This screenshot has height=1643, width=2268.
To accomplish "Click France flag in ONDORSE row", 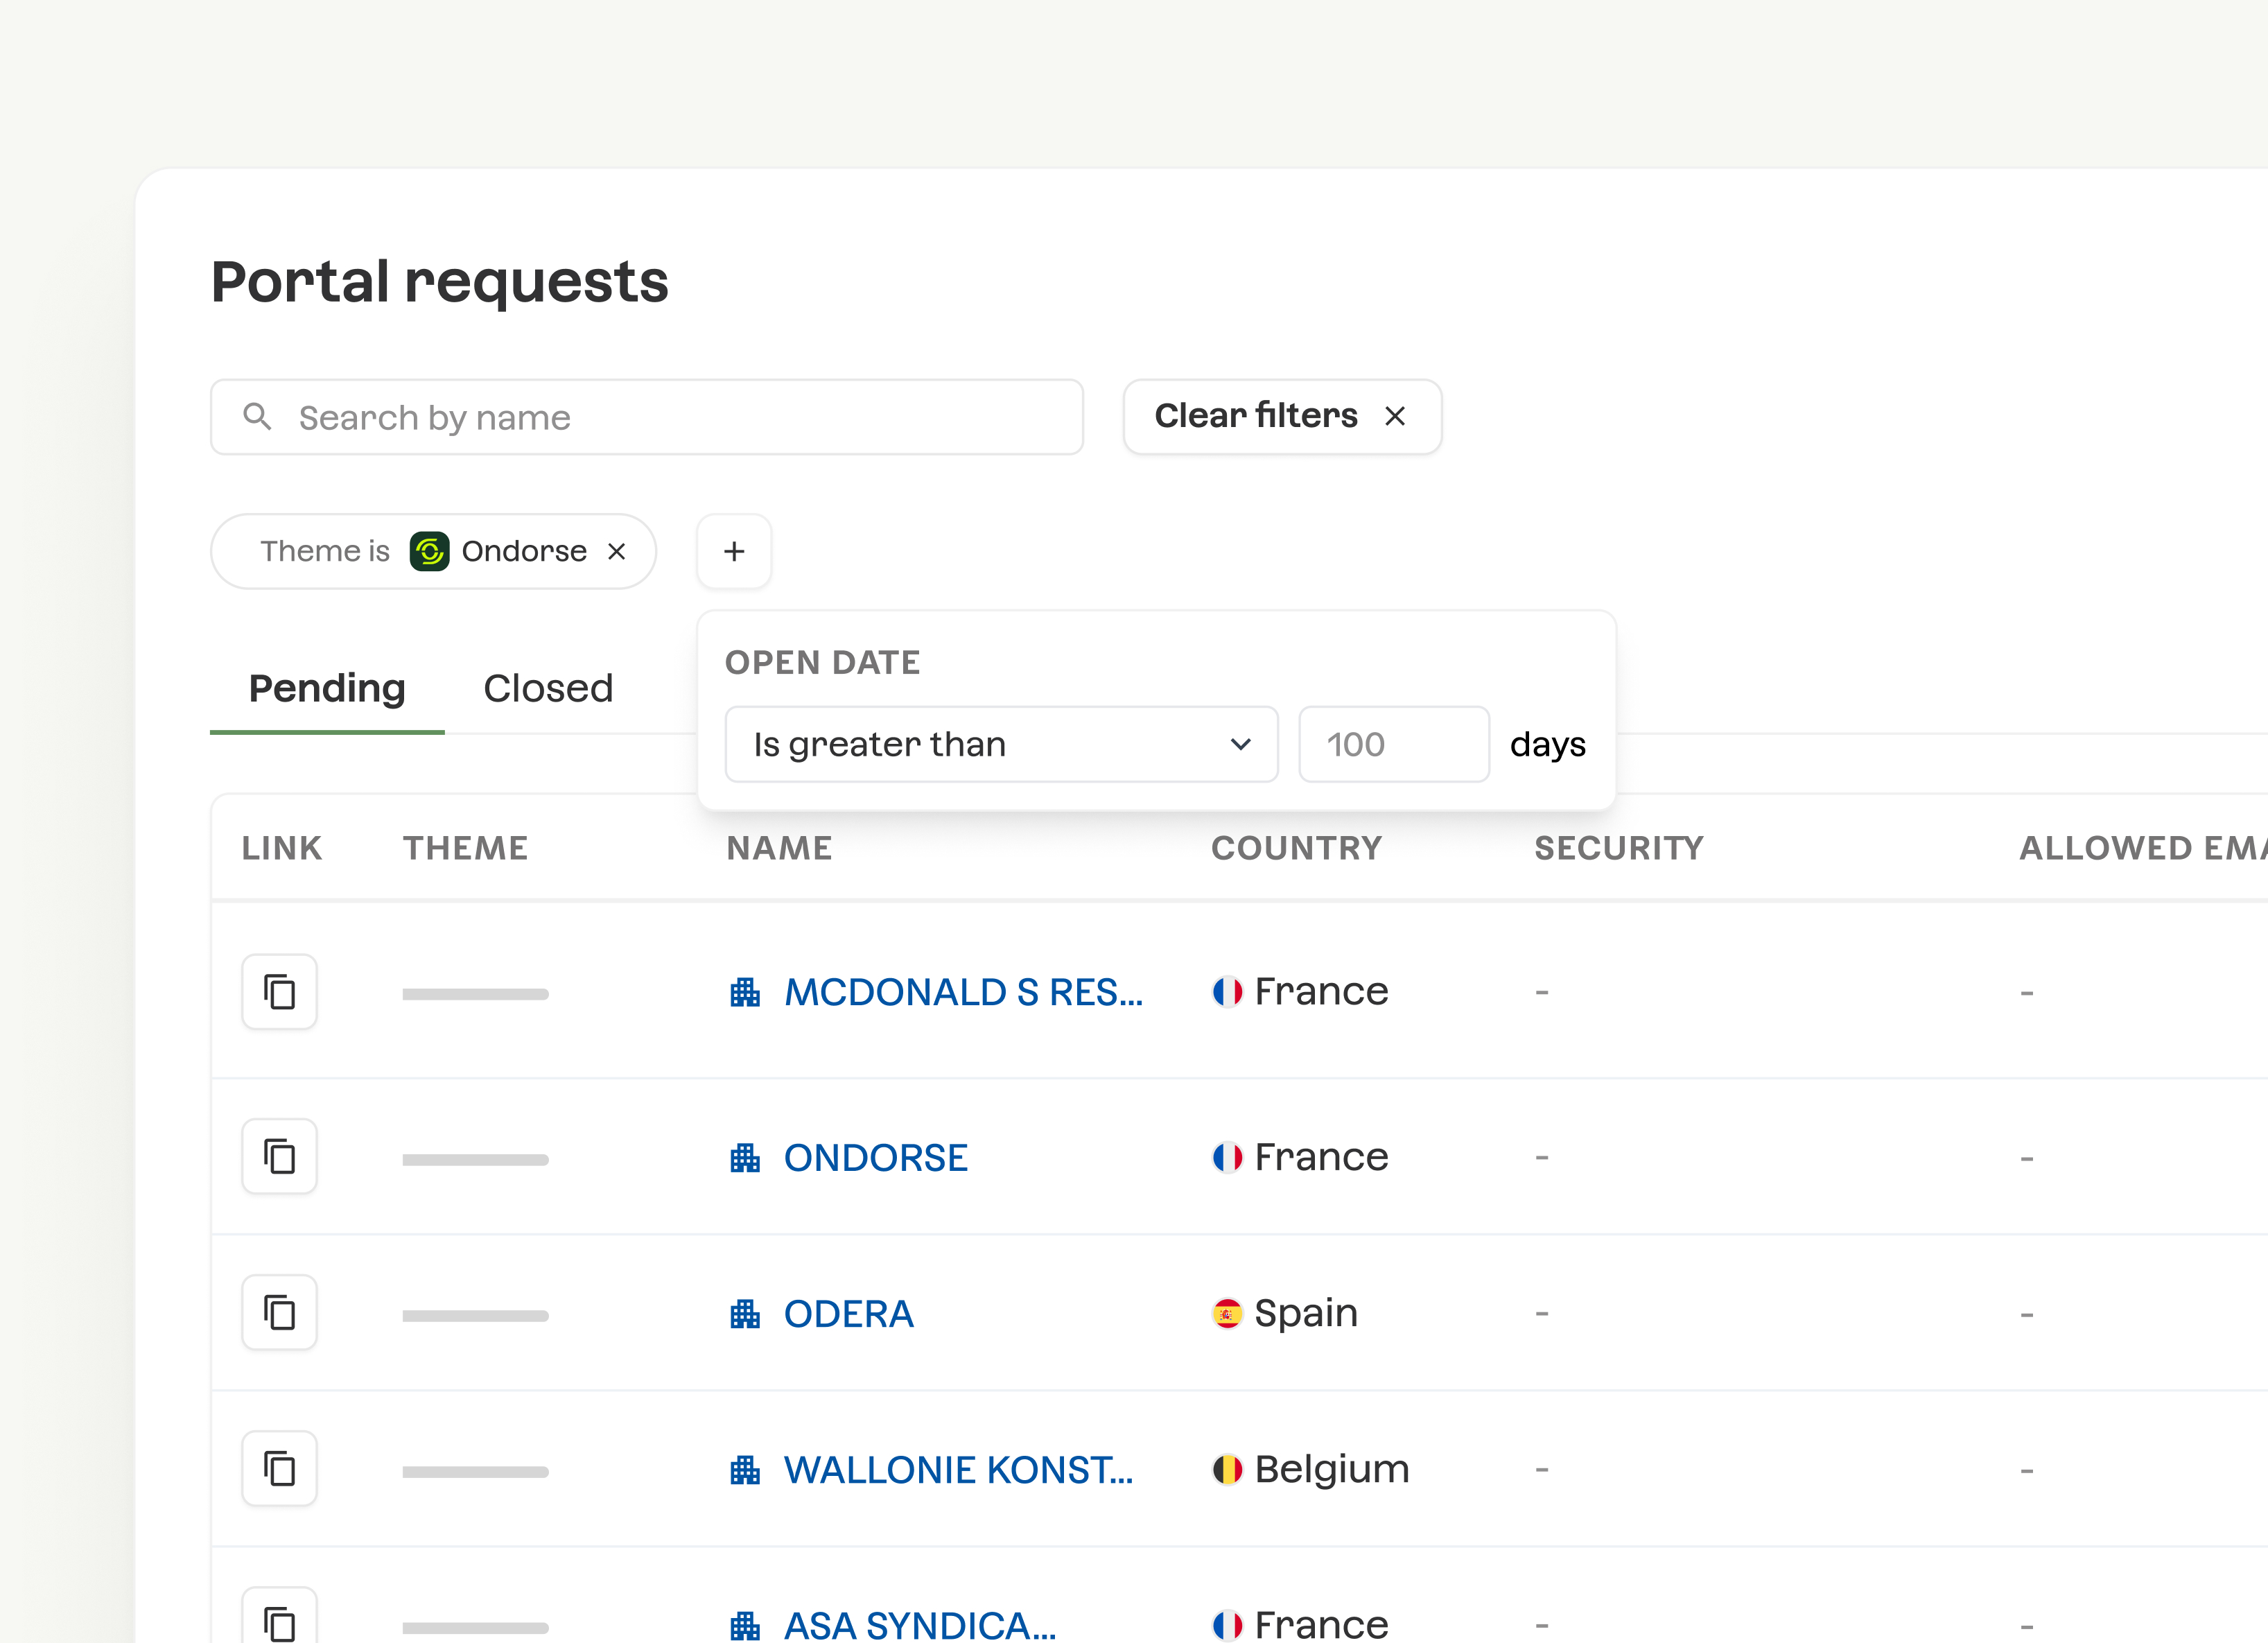I will [1227, 1158].
